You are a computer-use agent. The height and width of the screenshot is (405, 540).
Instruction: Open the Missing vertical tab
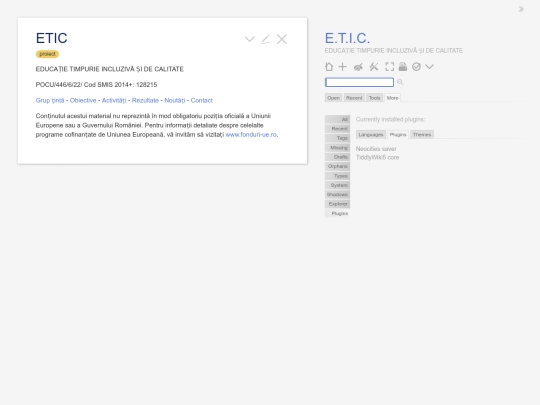coord(338,147)
